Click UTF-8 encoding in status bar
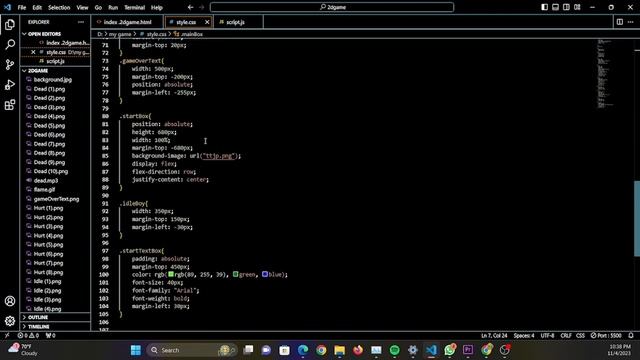This screenshot has height=360, width=640. tap(547, 336)
